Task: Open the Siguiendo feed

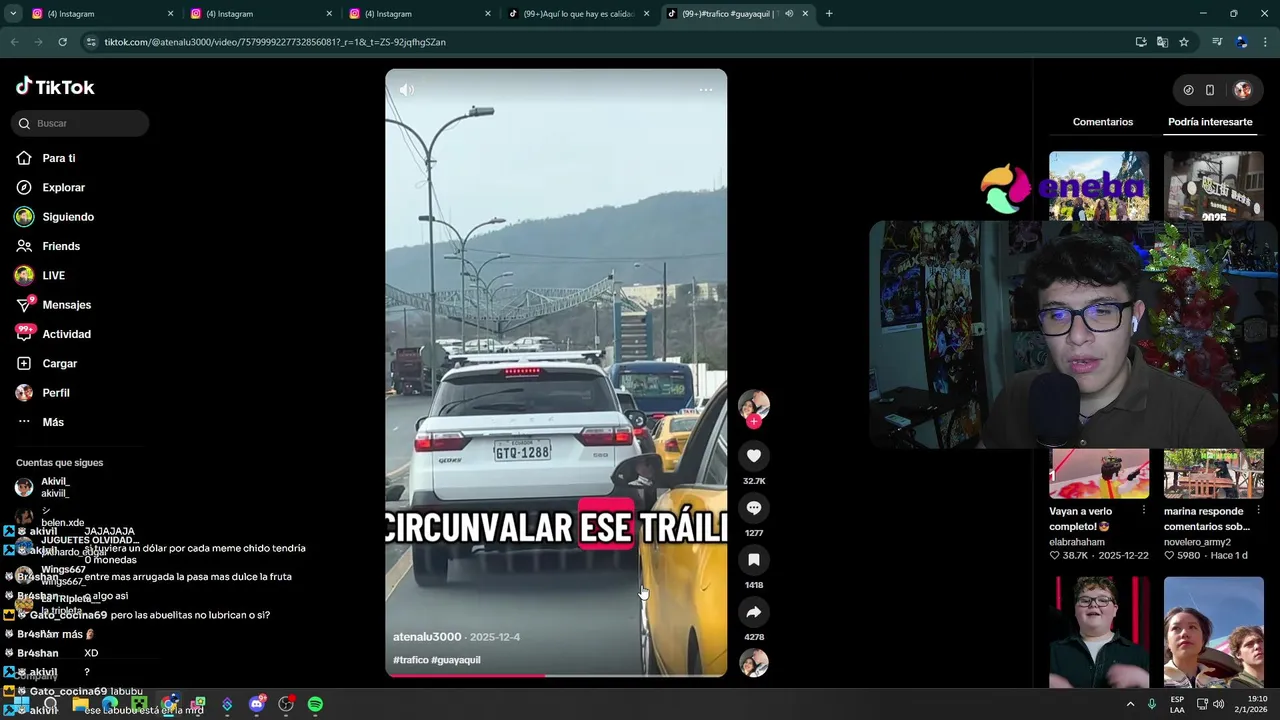Action: [x=67, y=217]
